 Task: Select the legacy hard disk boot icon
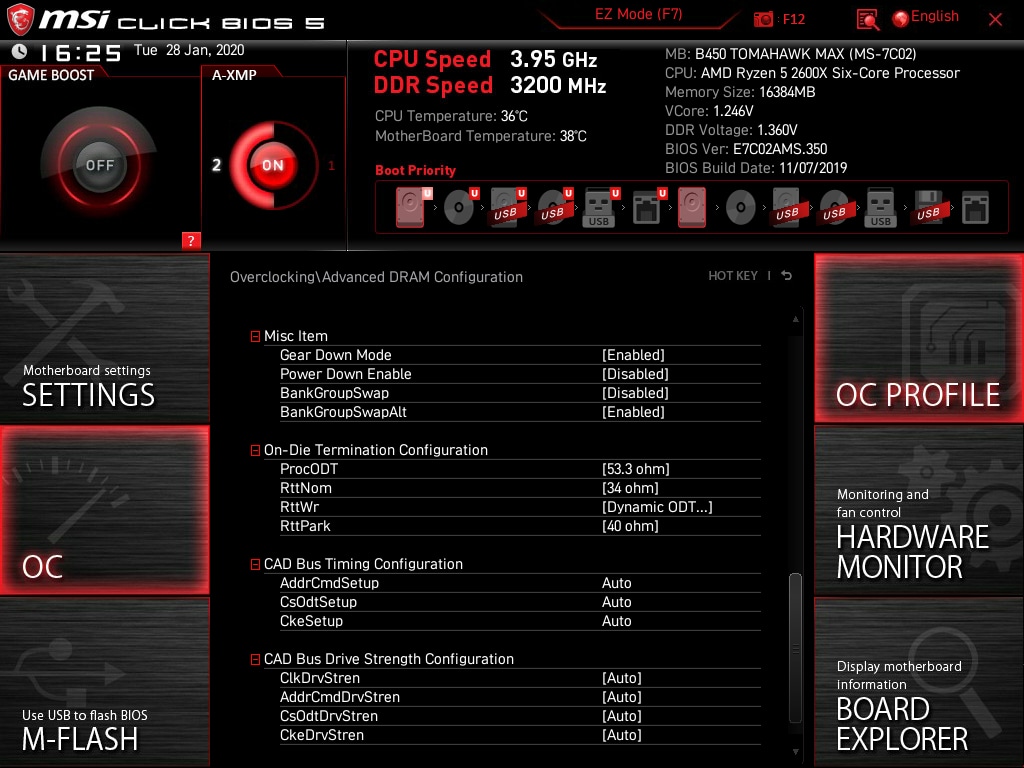click(692, 208)
